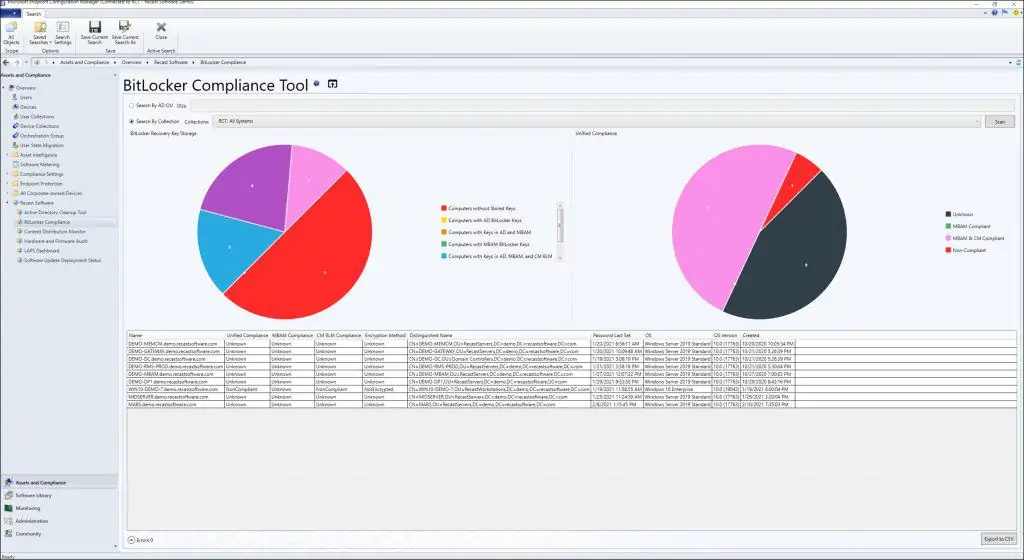The image size is (1024, 560).
Task: Open the Collections dropdown
Action: [597, 121]
